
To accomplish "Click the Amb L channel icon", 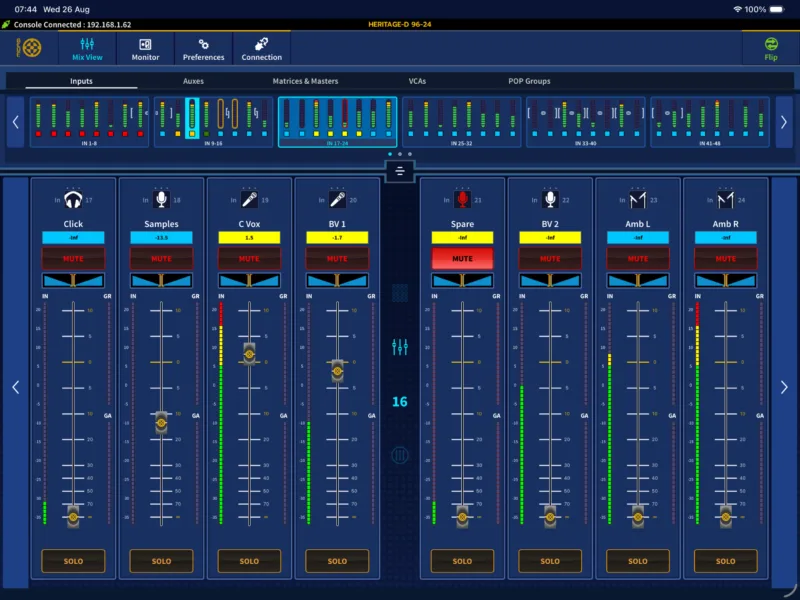I will pyautogui.click(x=638, y=199).
